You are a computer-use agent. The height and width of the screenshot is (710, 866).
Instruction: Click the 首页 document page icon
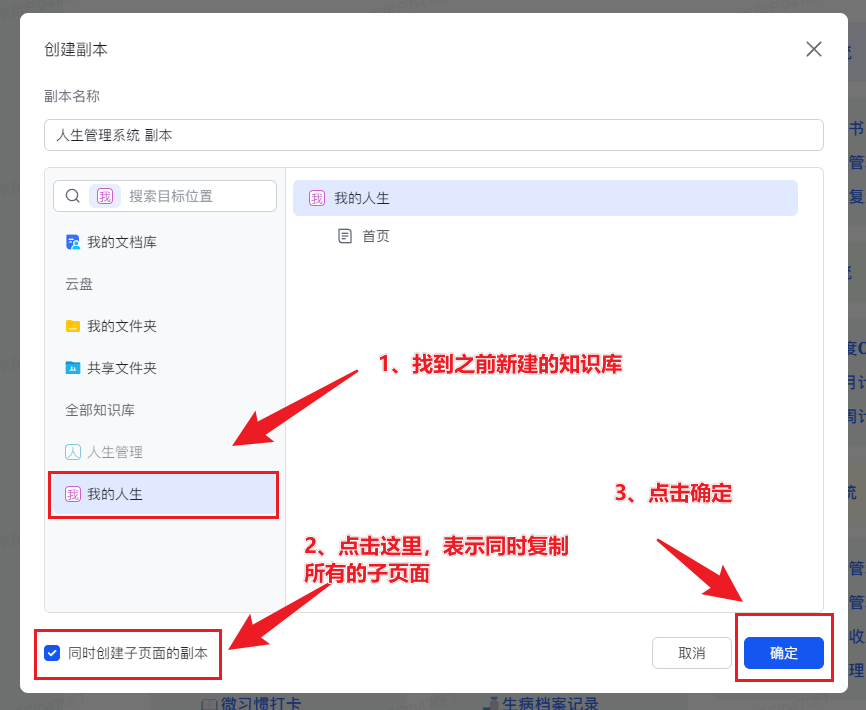coord(345,236)
